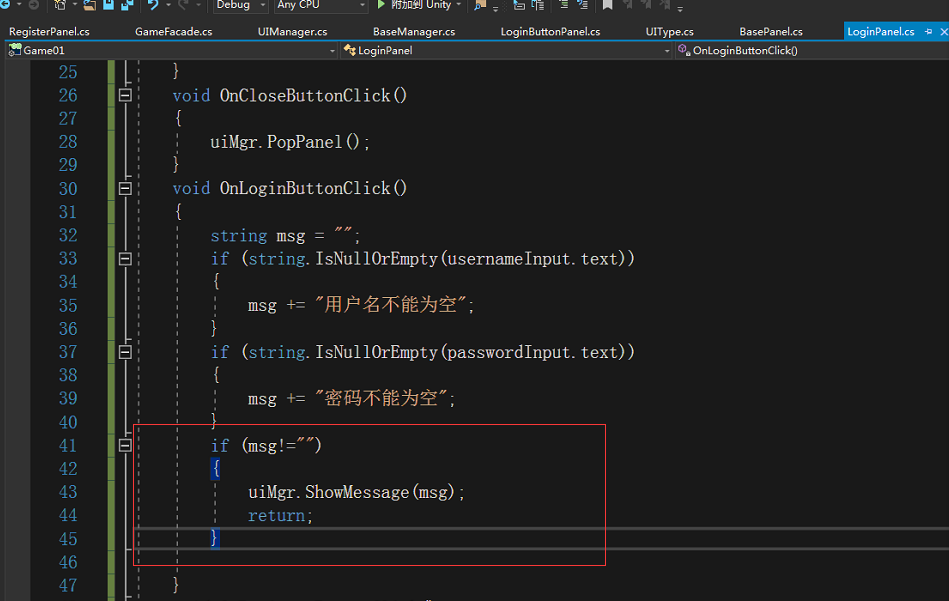Image resolution: width=949 pixels, height=601 pixels.
Task: Click the highlighted opening brace on line 42
Action: 215,469
